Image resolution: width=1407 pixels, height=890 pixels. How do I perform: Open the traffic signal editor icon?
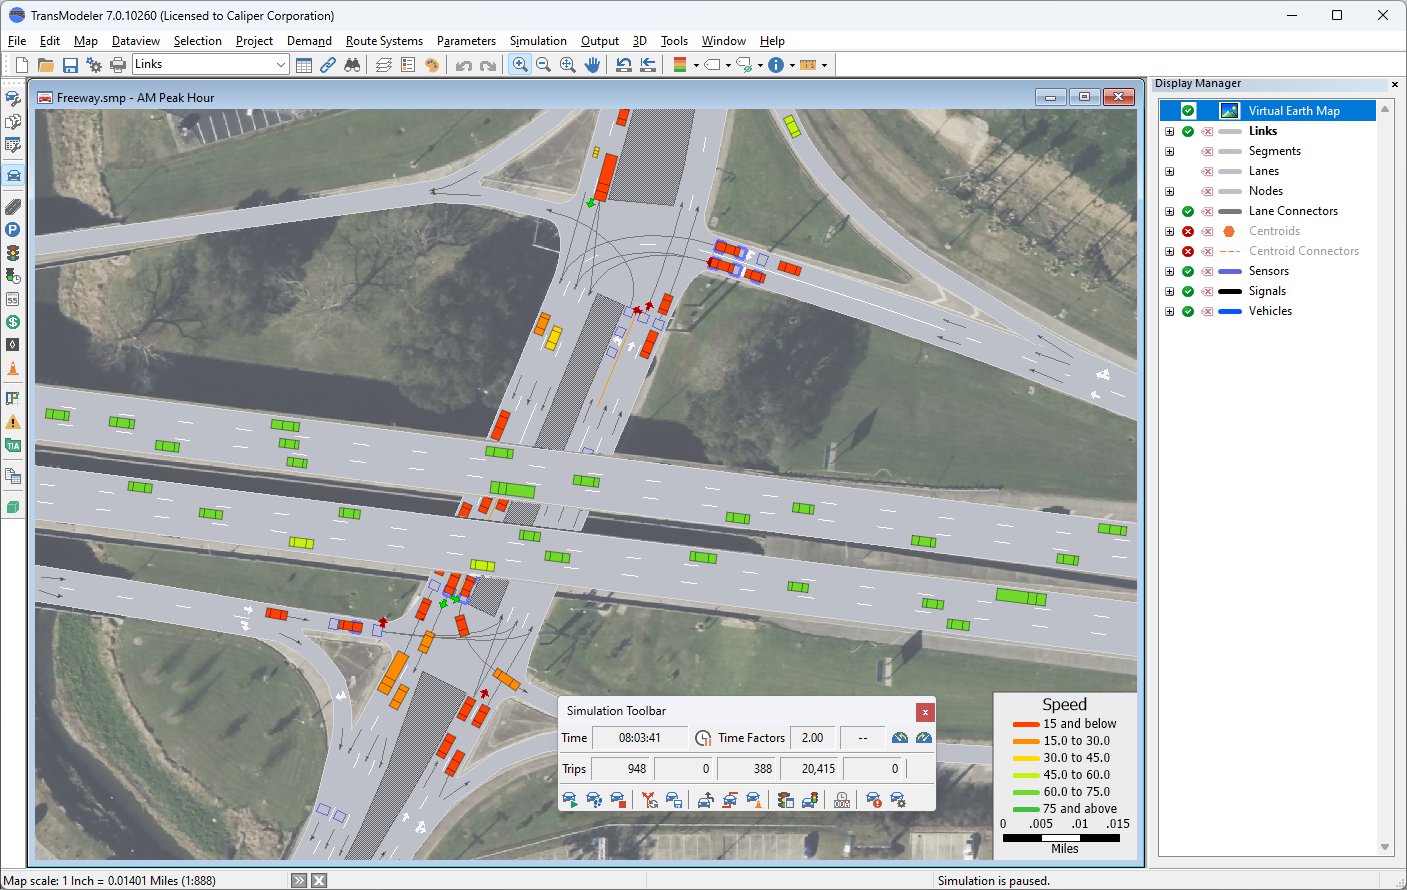(x=12, y=252)
